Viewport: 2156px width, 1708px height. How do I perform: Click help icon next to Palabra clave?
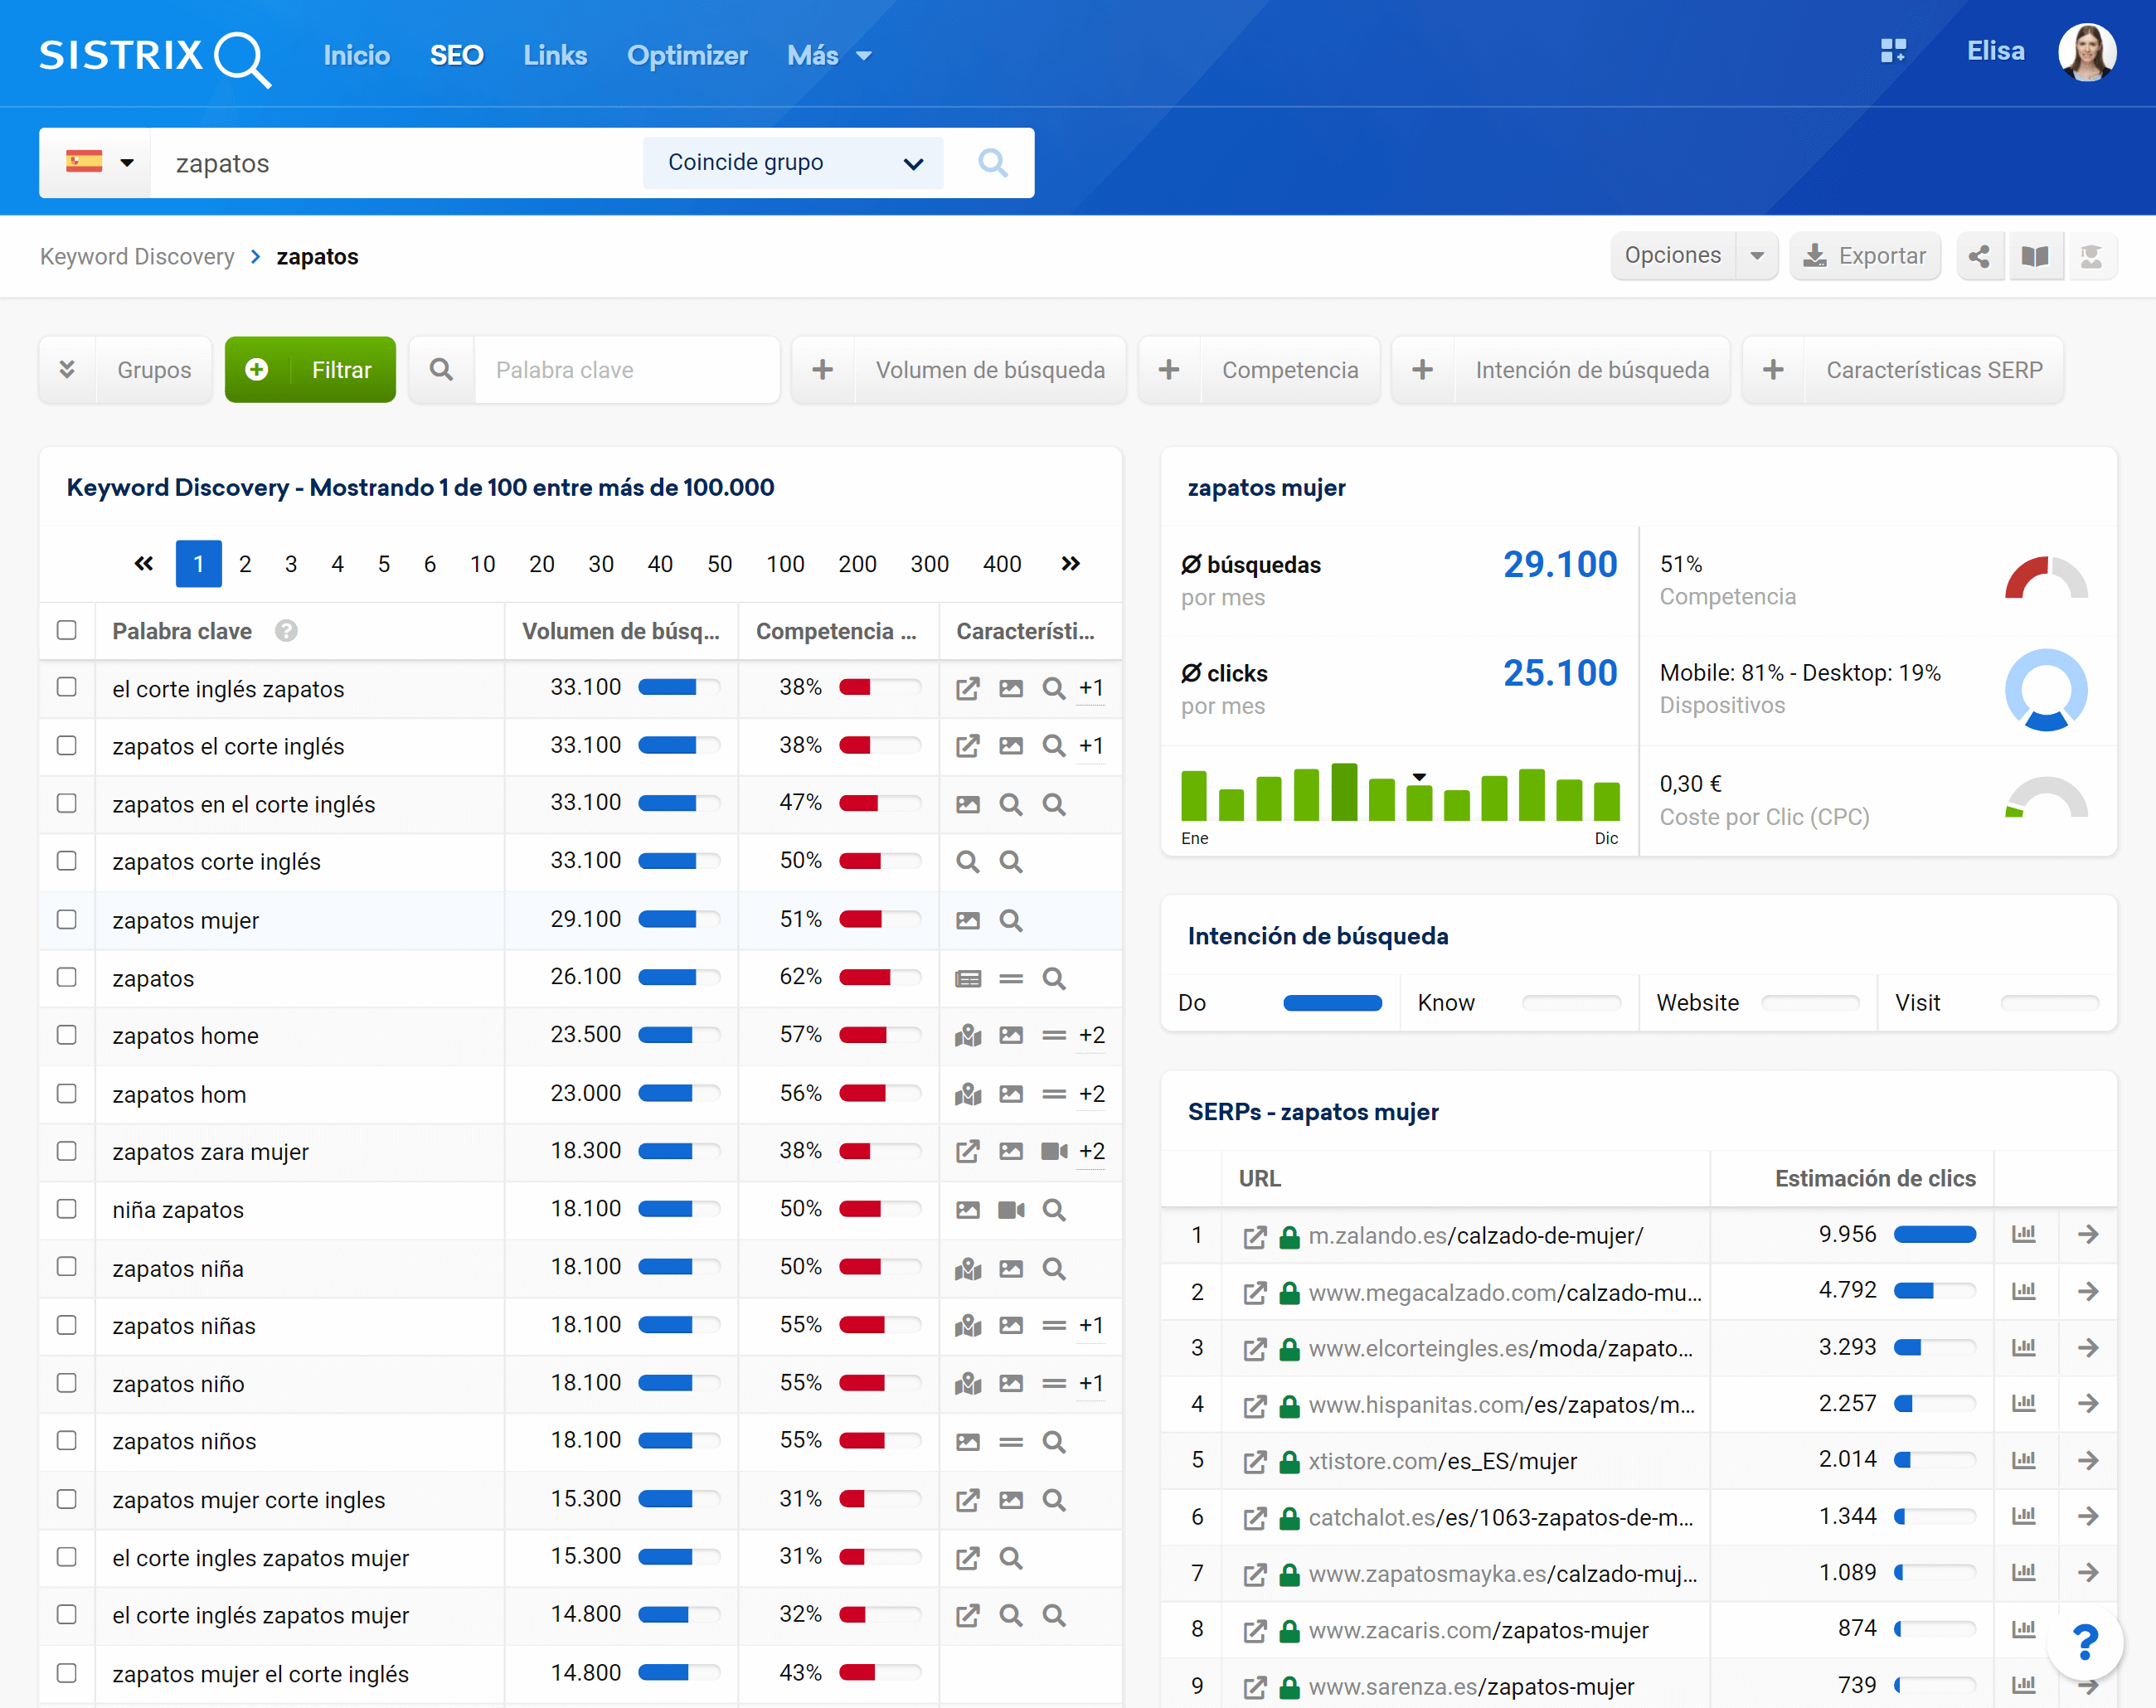coord(286,631)
